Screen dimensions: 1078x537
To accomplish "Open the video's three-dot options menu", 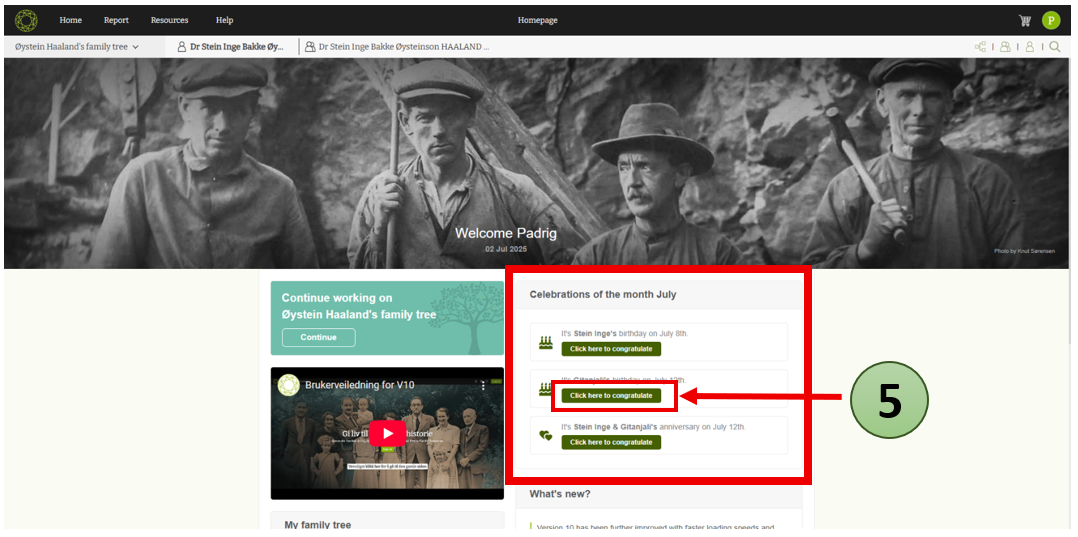I will click(483, 384).
